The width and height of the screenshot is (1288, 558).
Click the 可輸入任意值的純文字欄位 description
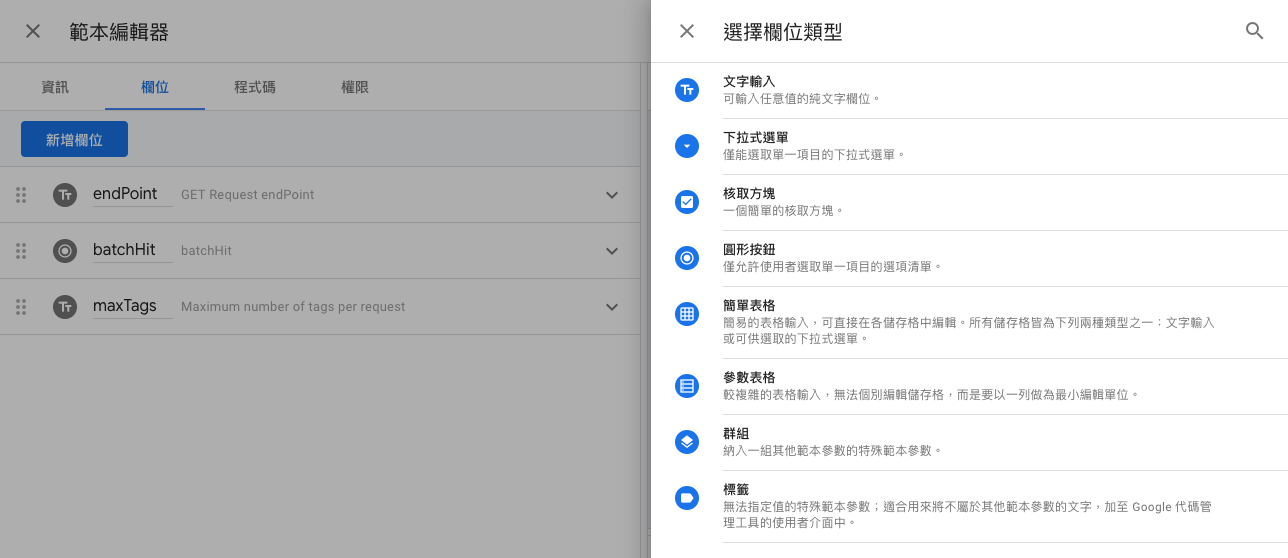click(802, 99)
